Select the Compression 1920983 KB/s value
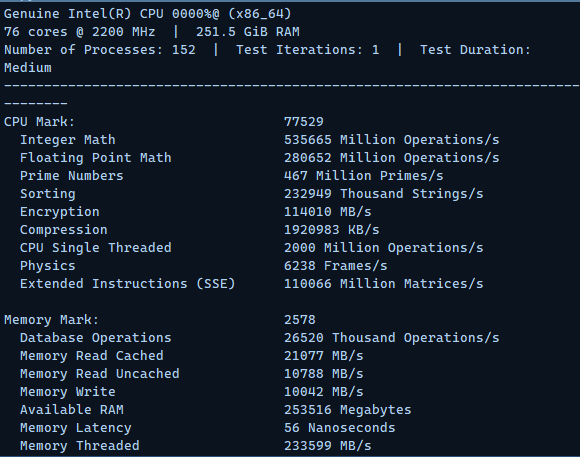This screenshot has height=457, width=580. pyautogui.click(x=331, y=230)
